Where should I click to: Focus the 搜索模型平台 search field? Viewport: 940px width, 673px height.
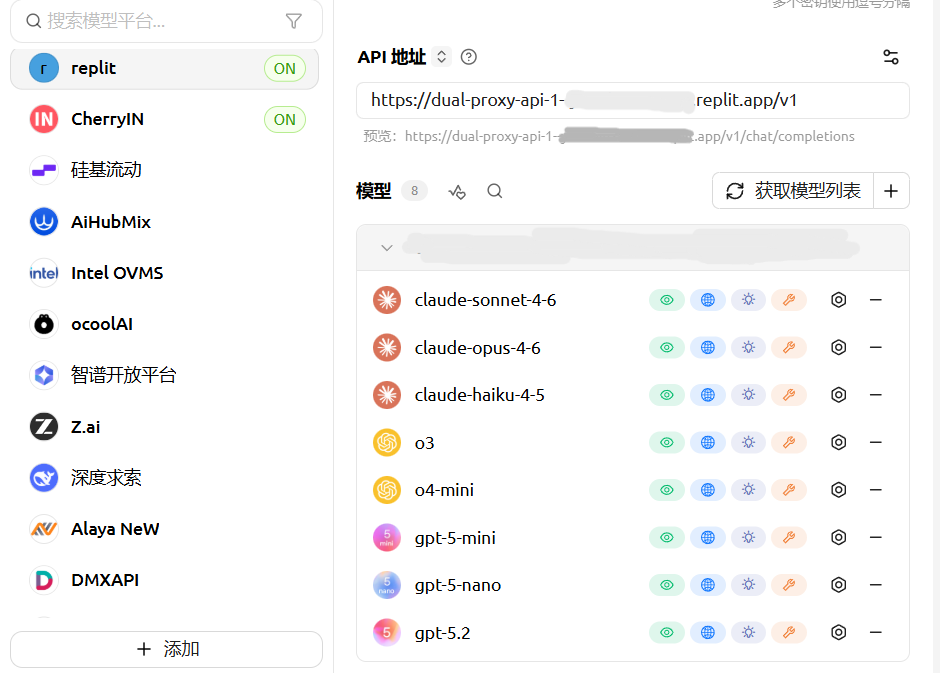coord(167,22)
